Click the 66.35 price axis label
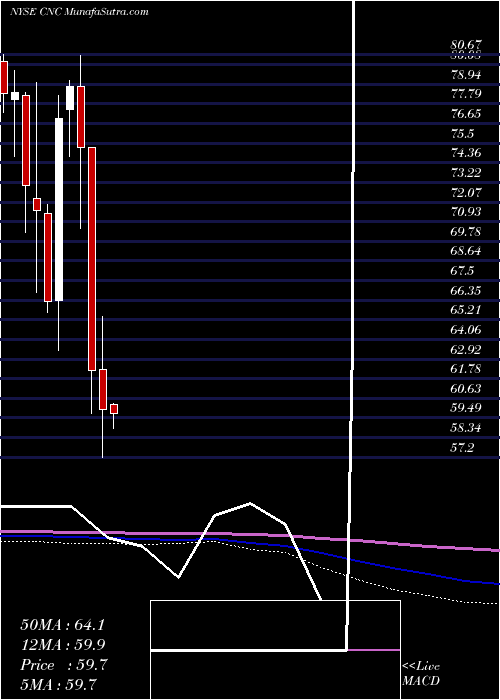 point(466,291)
